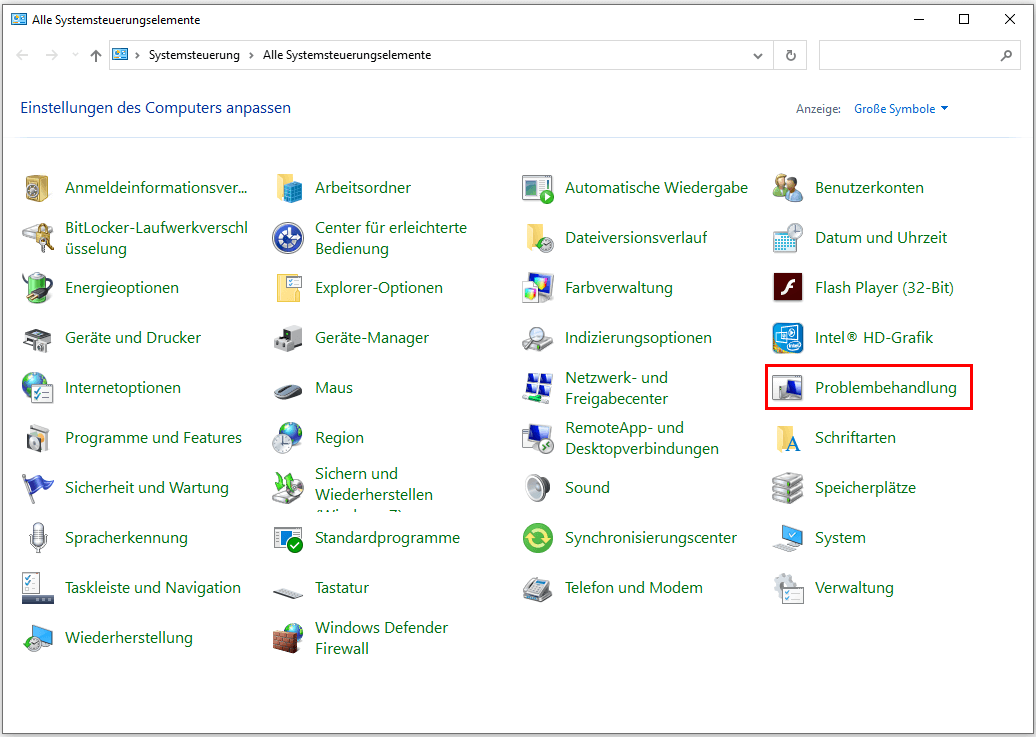Open the Benutzerkonten link
This screenshot has width=1036, height=737.
click(x=868, y=188)
